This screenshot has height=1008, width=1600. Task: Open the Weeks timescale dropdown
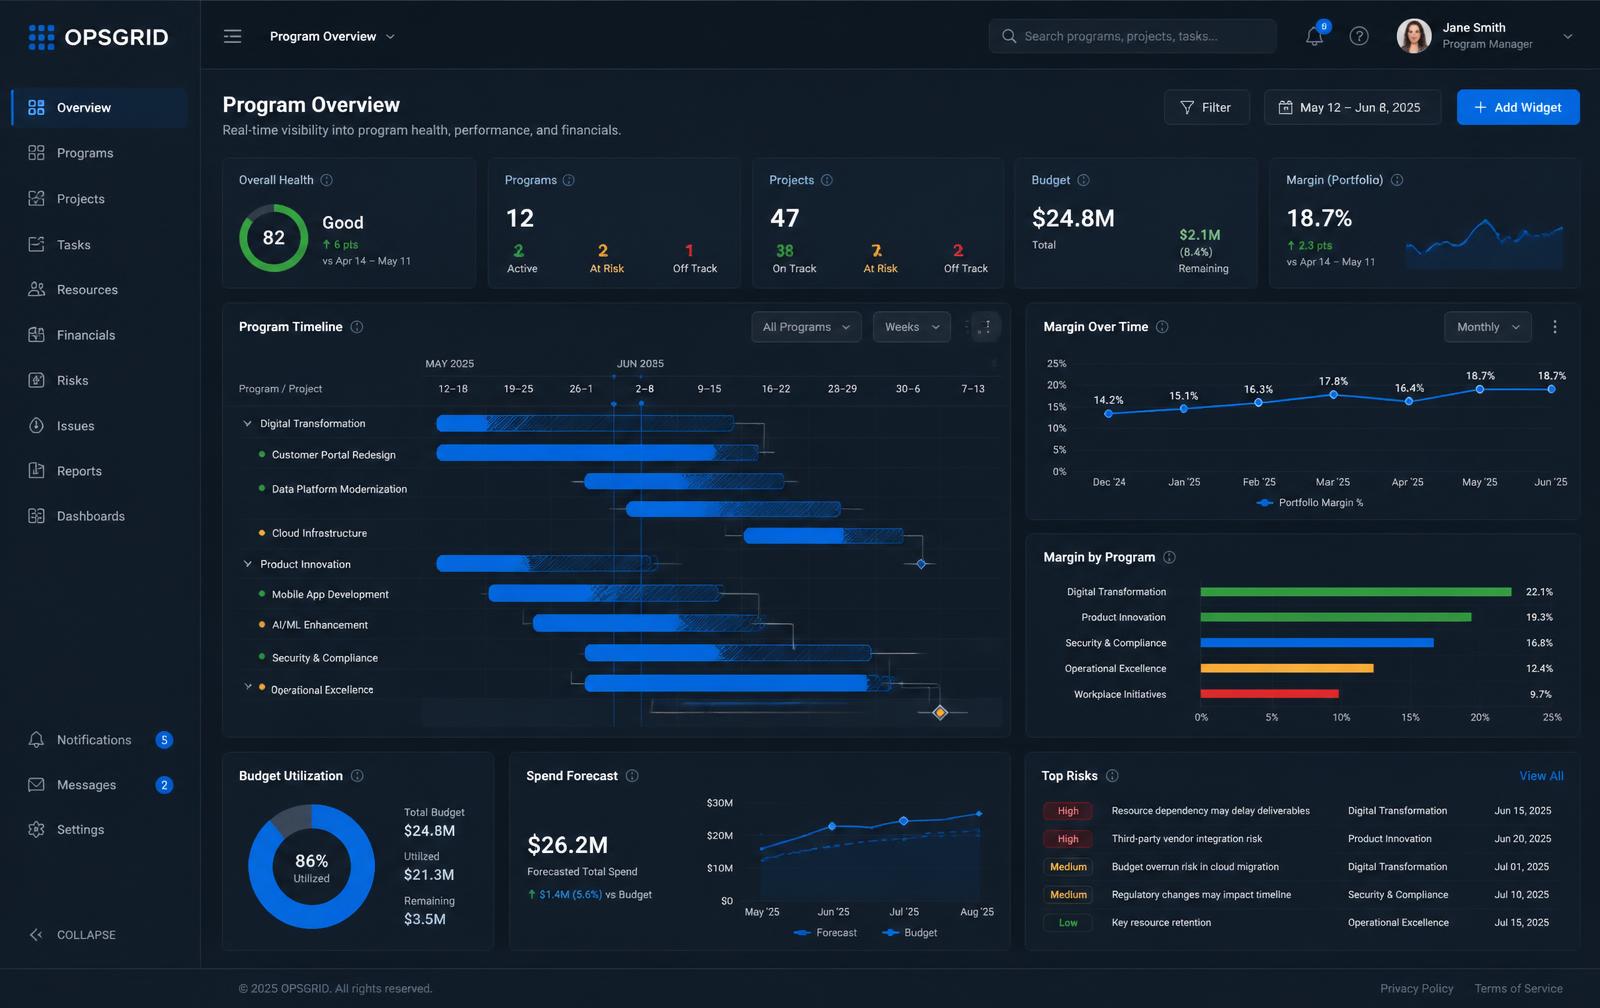(912, 327)
